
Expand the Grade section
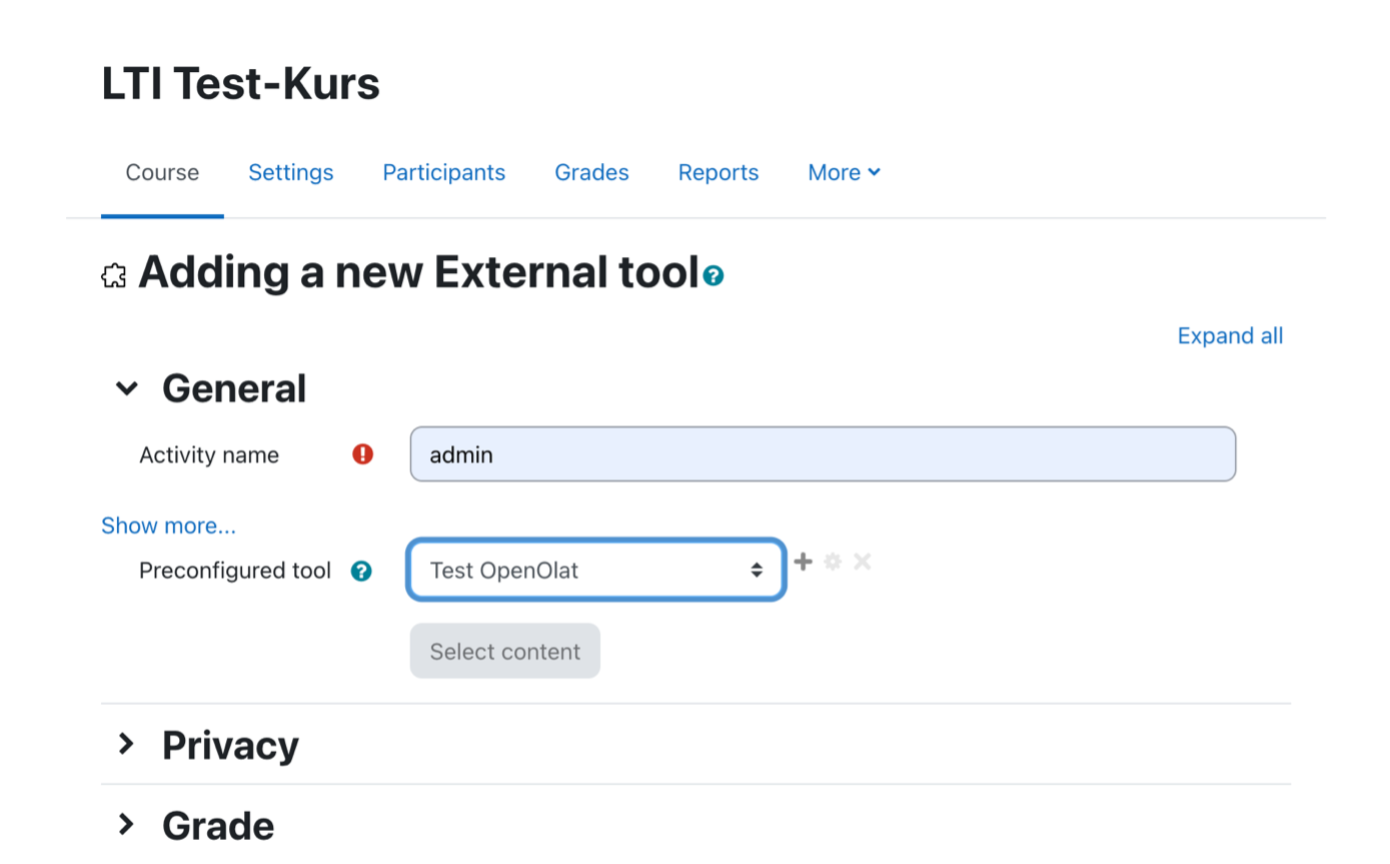click(127, 825)
